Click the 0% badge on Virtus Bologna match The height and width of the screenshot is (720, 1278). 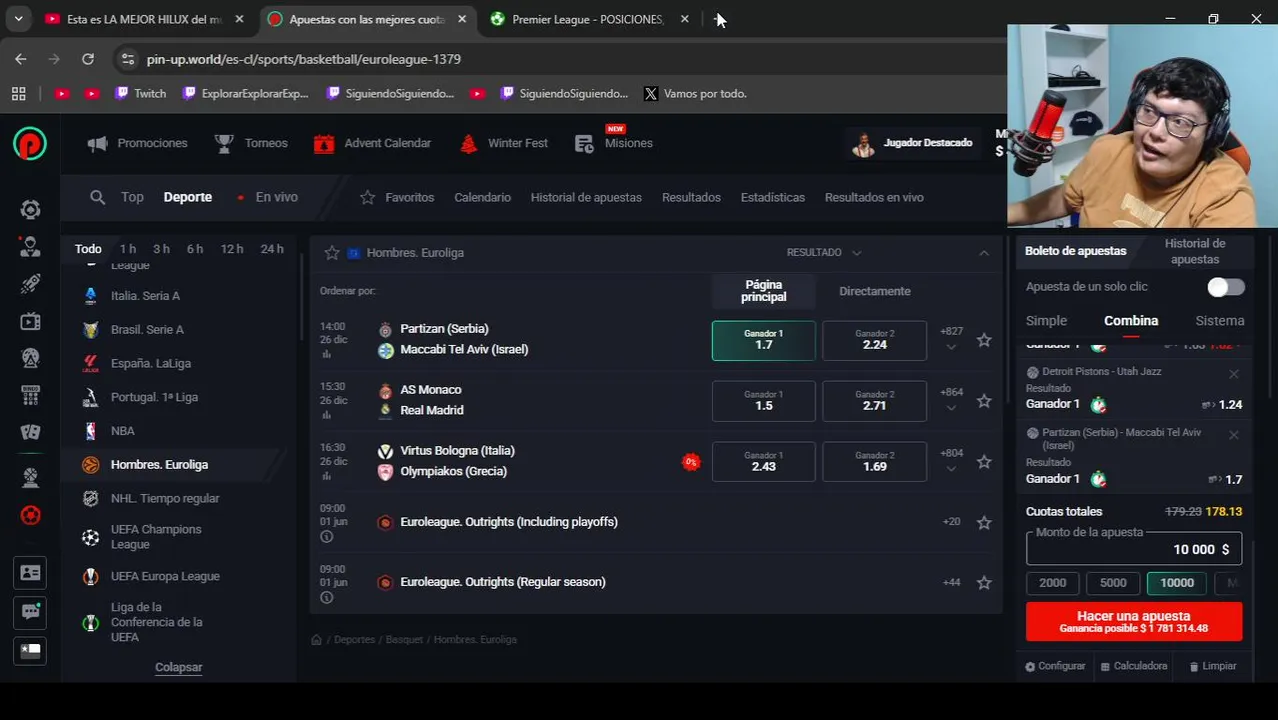tap(690, 462)
